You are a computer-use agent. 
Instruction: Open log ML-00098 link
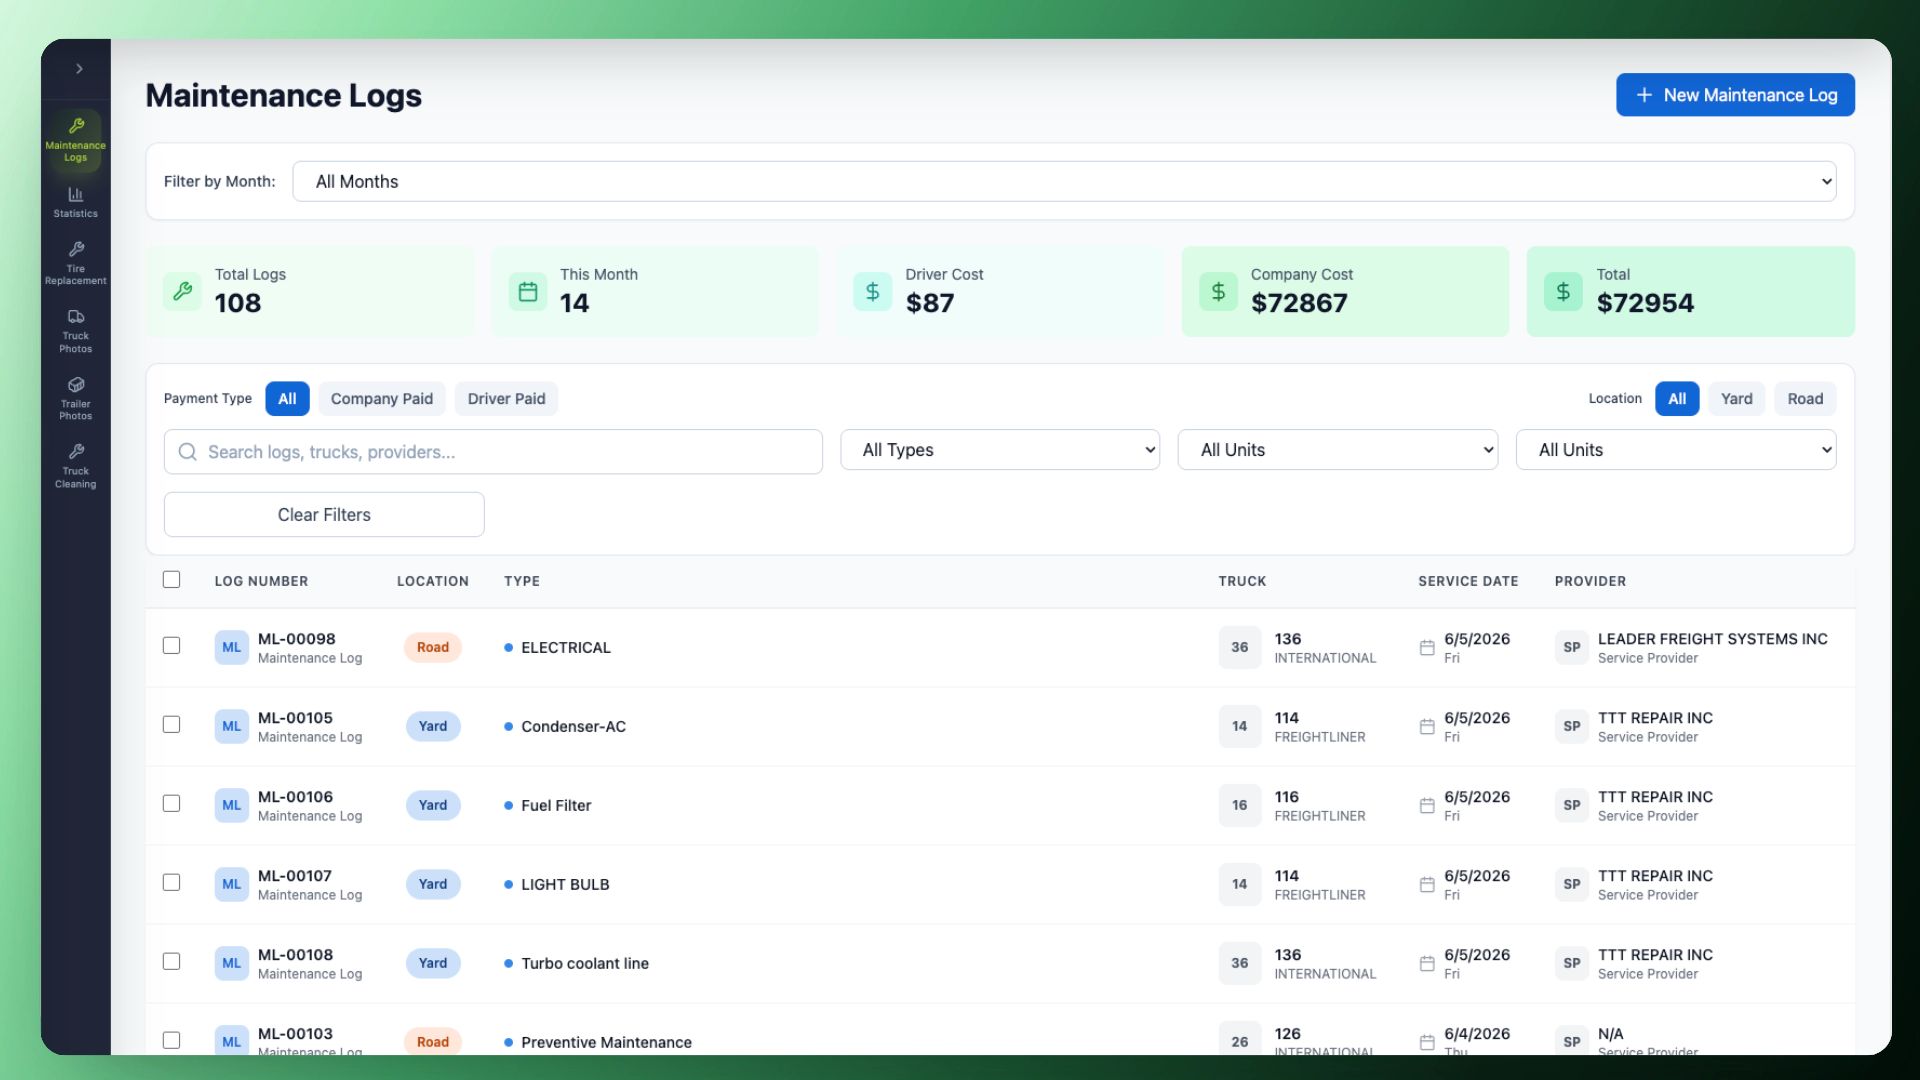[297, 639]
